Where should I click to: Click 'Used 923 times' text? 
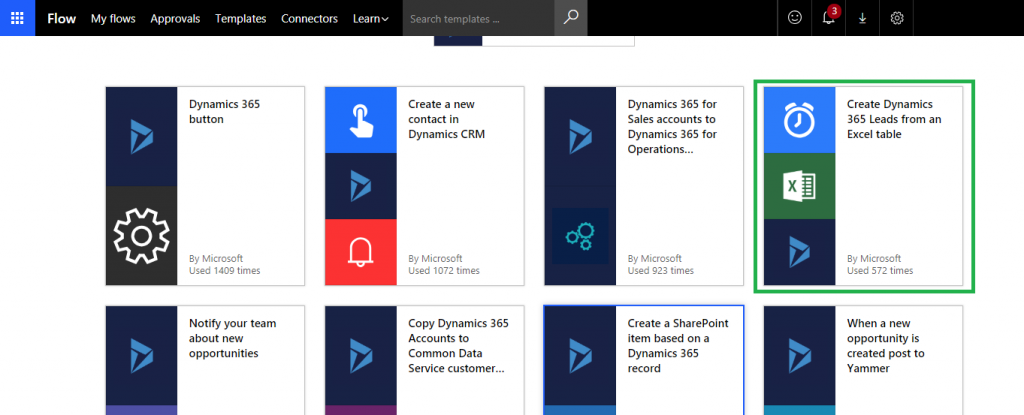[661, 271]
